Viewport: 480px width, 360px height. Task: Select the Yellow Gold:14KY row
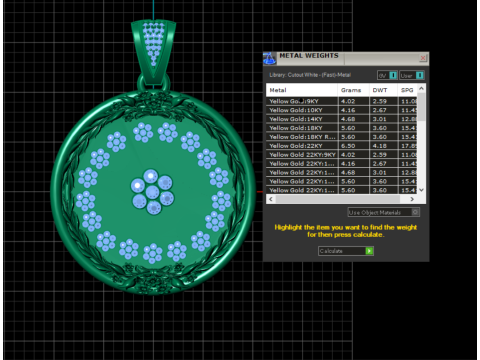click(x=341, y=119)
